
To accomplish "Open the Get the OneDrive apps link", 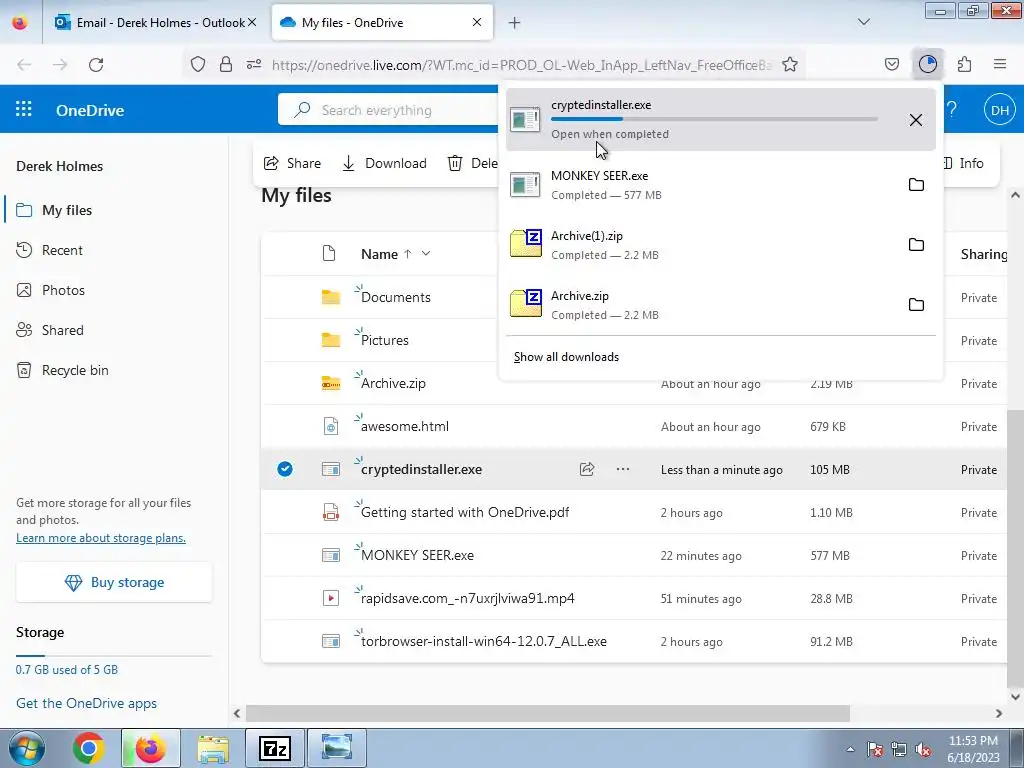I will coord(86,703).
